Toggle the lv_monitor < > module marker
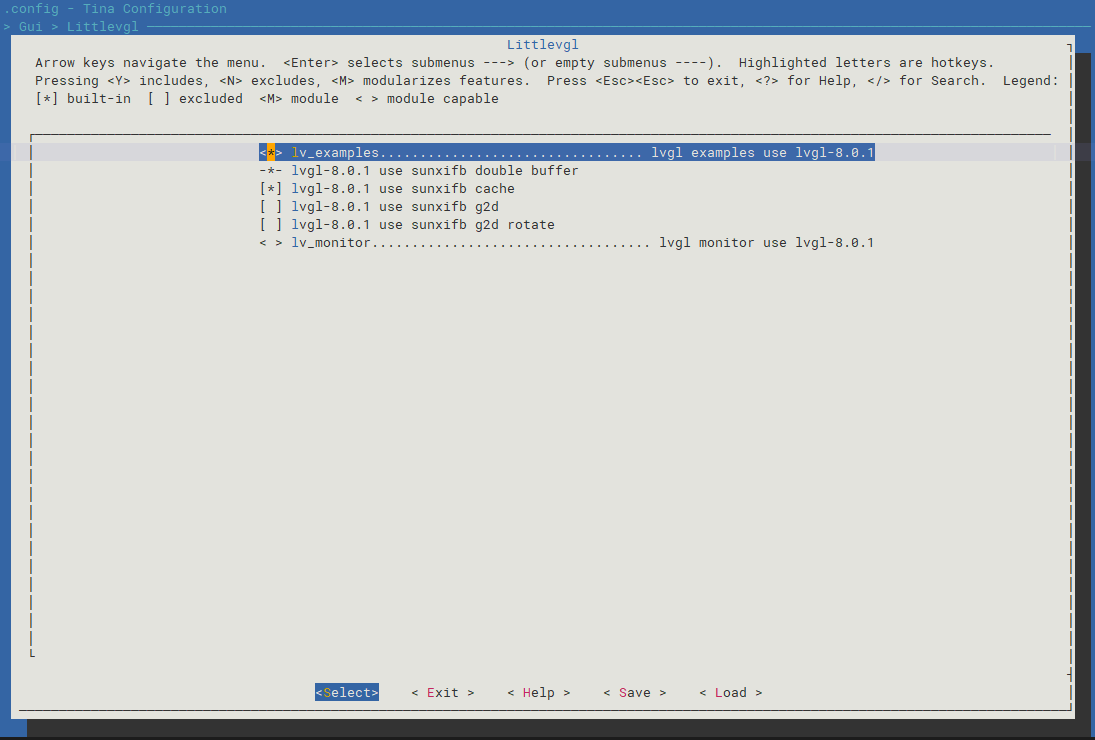The image size is (1095, 740). (x=271, y=243)
